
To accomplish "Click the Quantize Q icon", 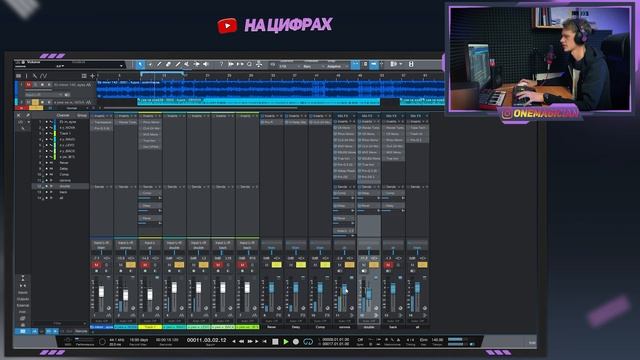I will coord(249,64).
